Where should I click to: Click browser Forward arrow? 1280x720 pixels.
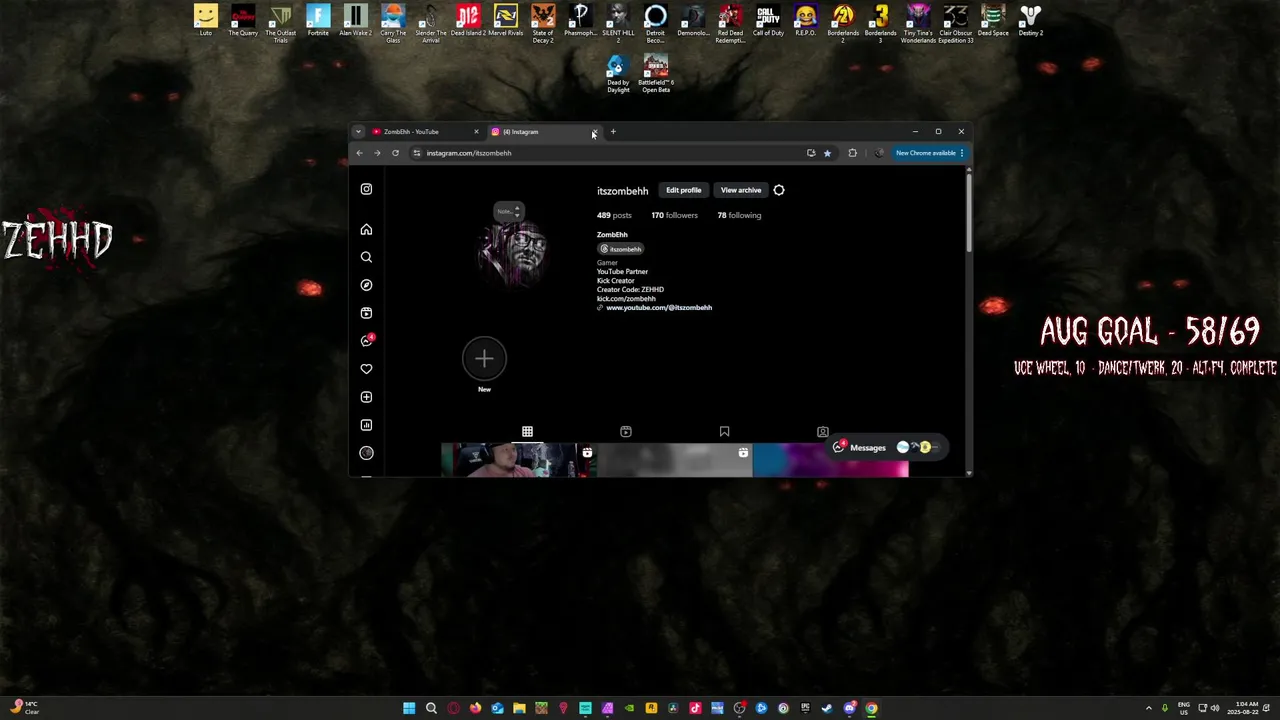pos(377,153)
